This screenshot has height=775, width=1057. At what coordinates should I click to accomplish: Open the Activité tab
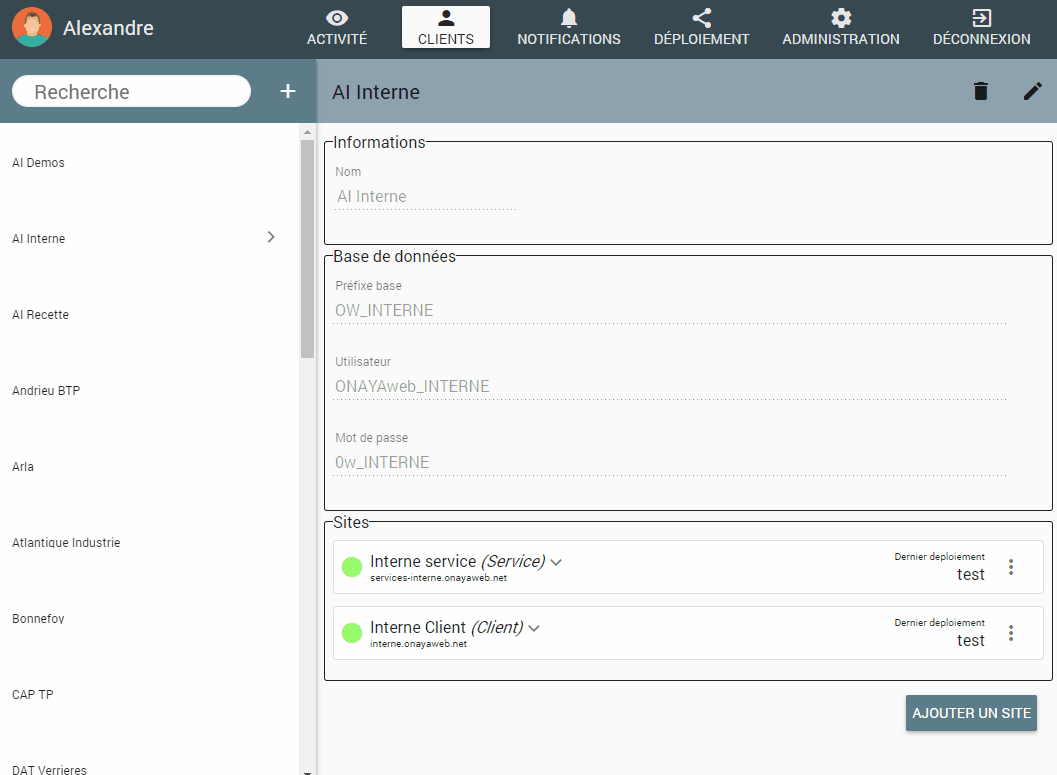[337, 28]
